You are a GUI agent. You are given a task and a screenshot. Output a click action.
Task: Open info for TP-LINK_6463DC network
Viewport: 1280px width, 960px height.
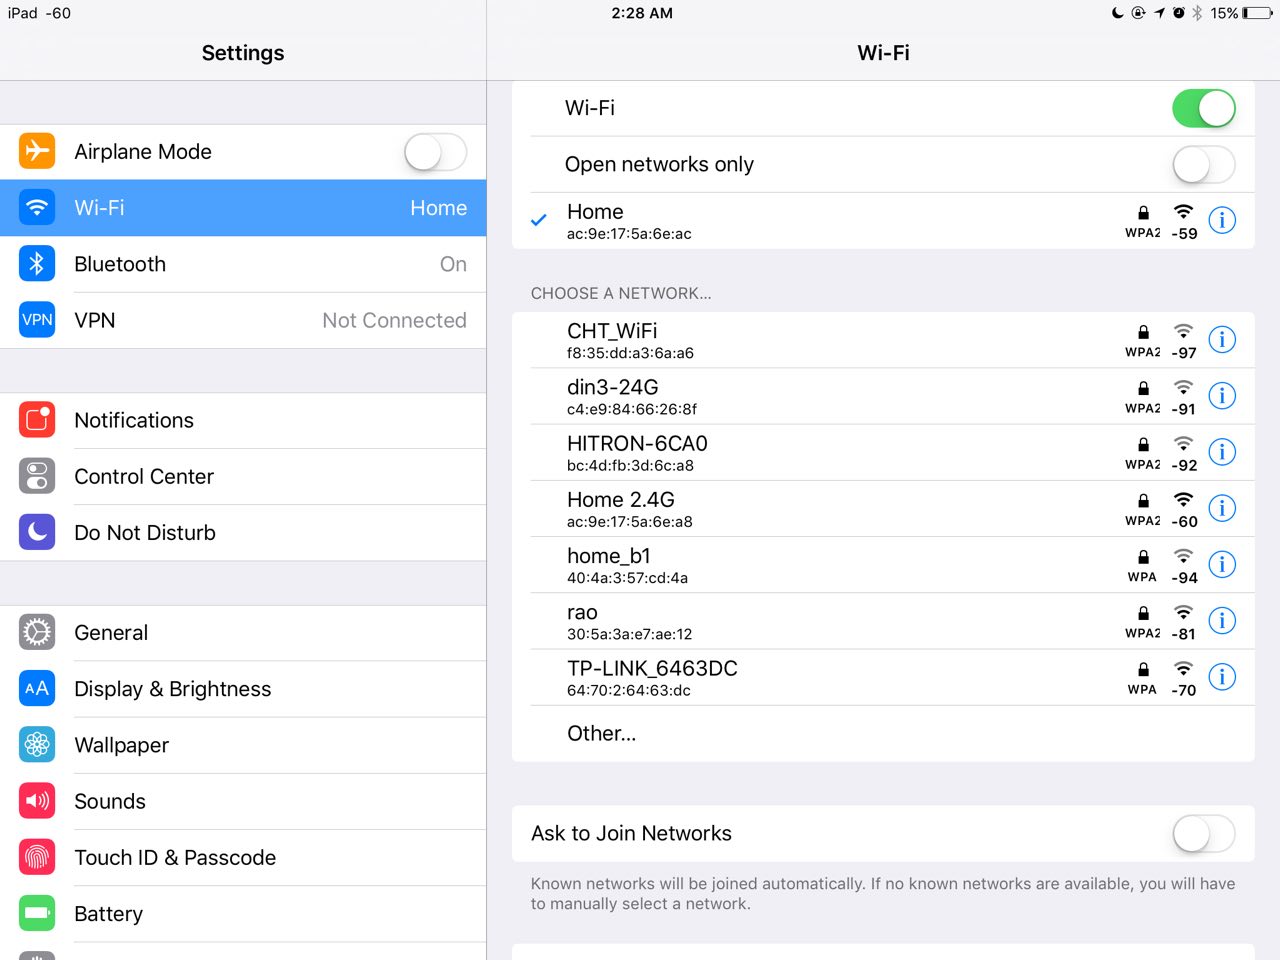pyautogui.click(x=1222, y=677)
